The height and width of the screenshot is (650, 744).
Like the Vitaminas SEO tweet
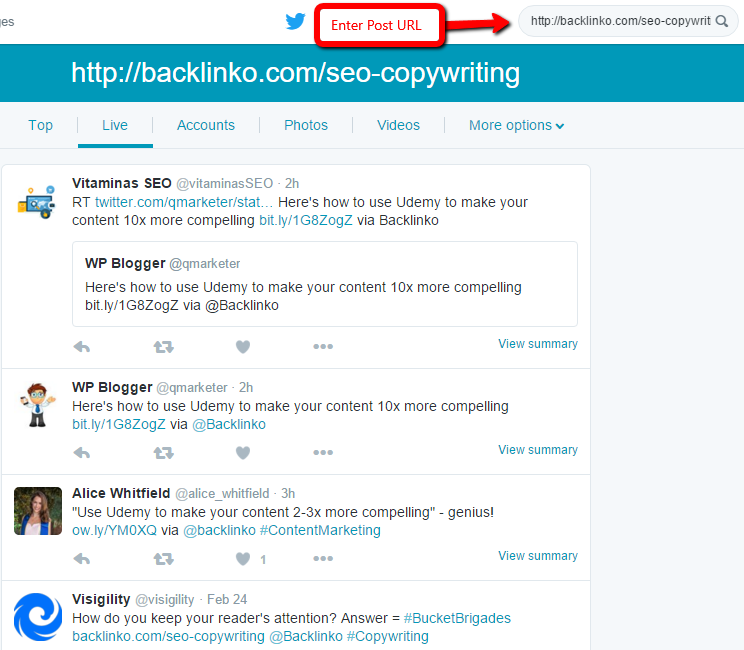pos(242,347)
